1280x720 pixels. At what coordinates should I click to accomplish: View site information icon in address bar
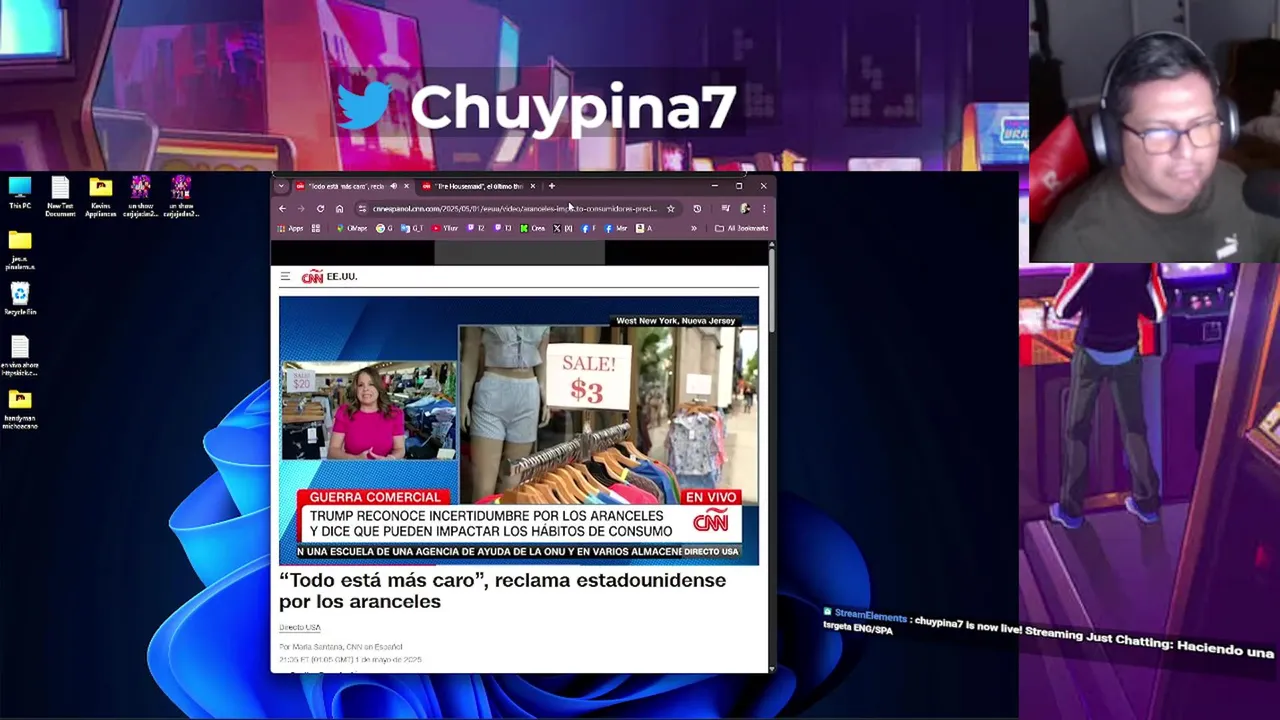(362, 209)
